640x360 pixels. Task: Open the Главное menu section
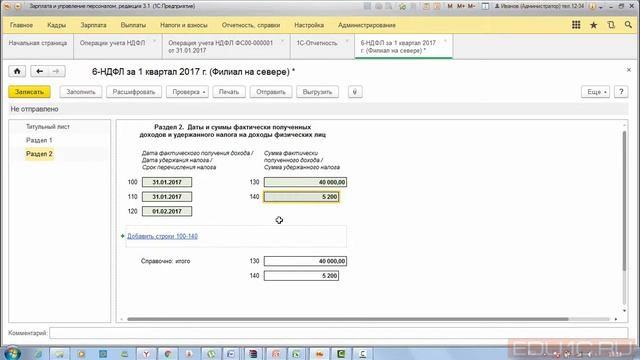21,25
